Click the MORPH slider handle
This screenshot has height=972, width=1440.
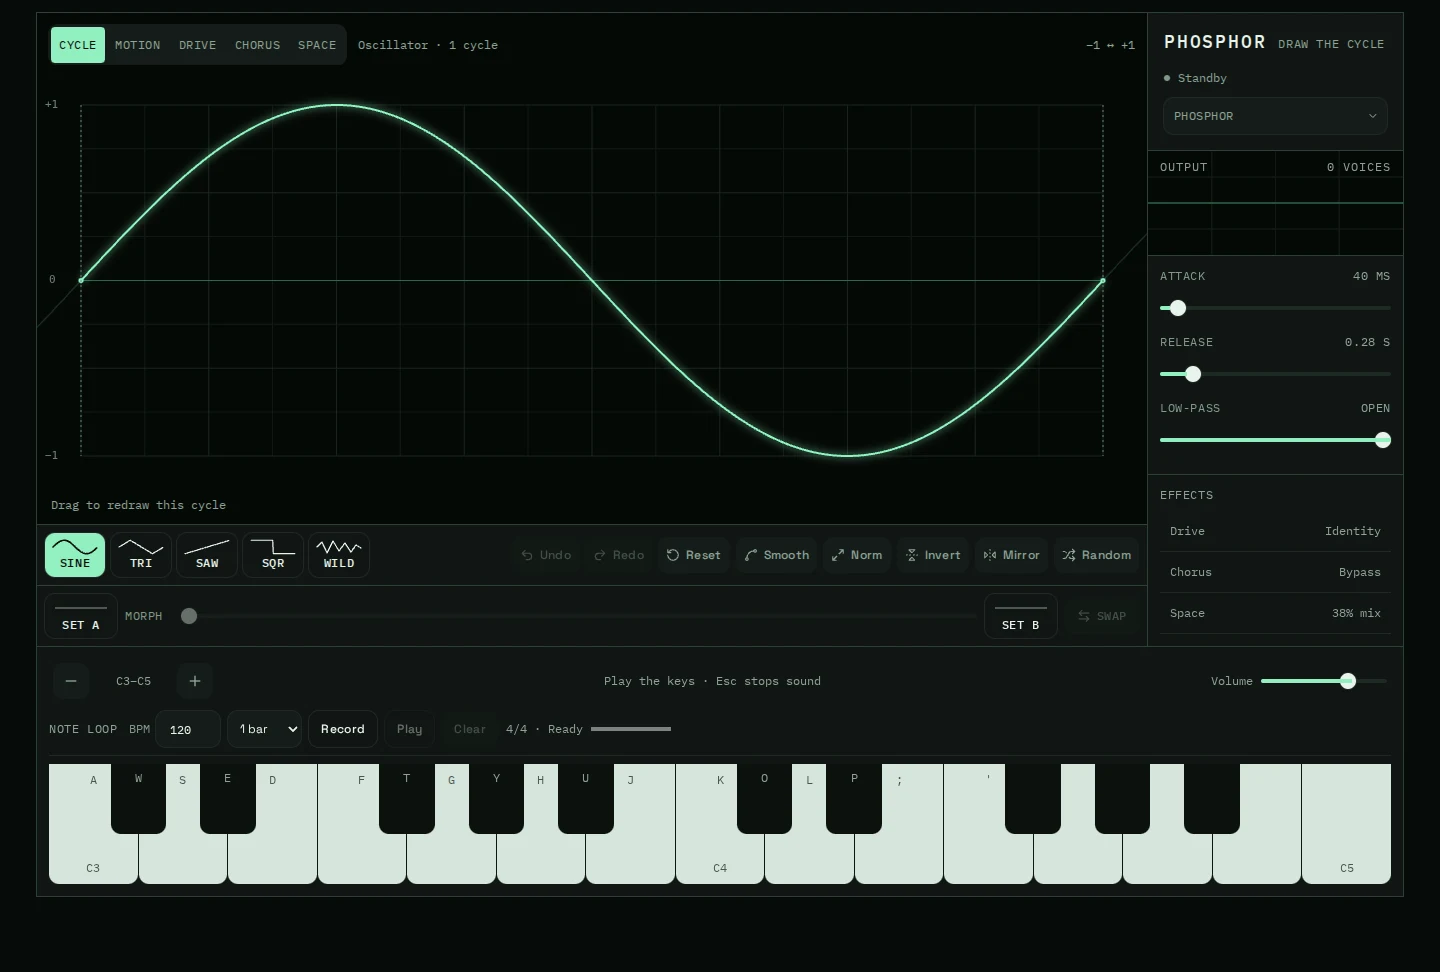coord(189,616)
